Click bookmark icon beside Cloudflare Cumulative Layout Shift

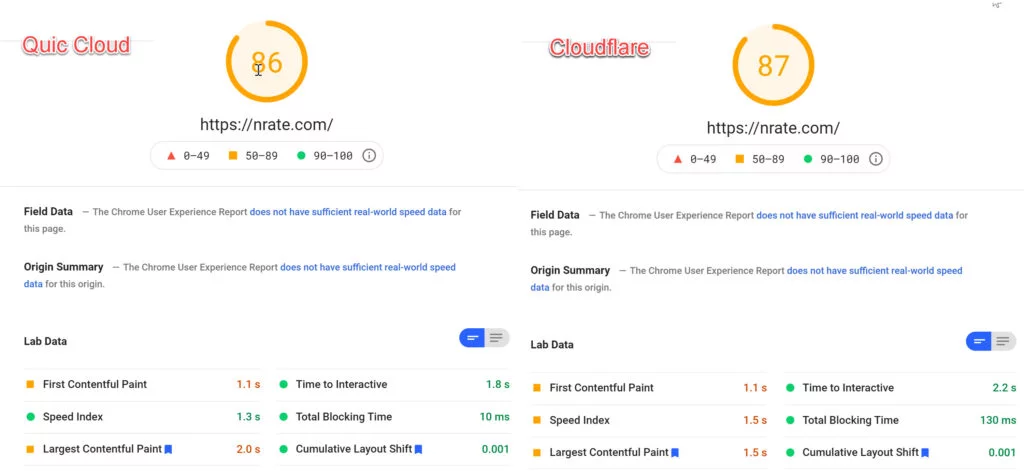pos(925,452)
